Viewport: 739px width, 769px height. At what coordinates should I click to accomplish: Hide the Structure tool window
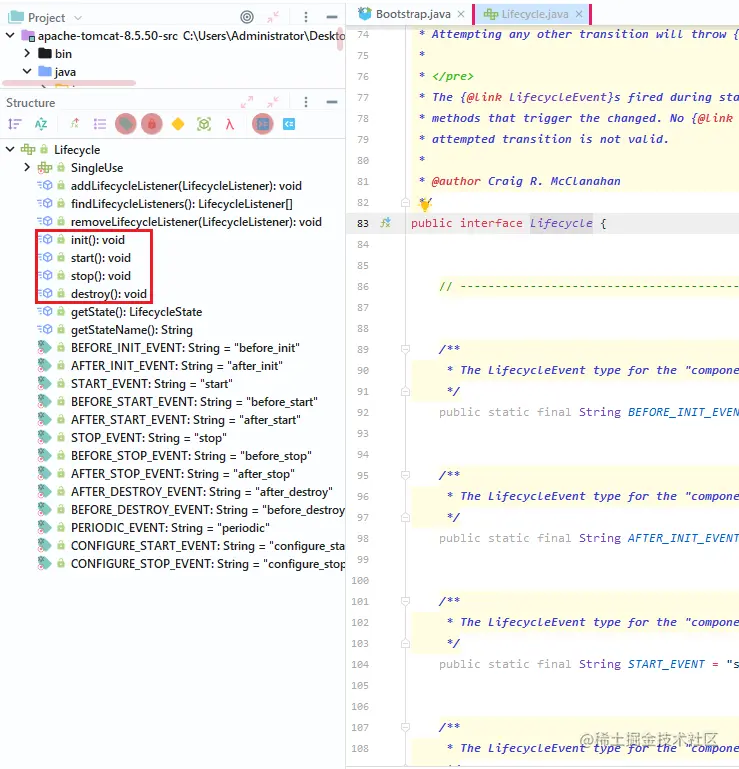[x=332, y=102]
